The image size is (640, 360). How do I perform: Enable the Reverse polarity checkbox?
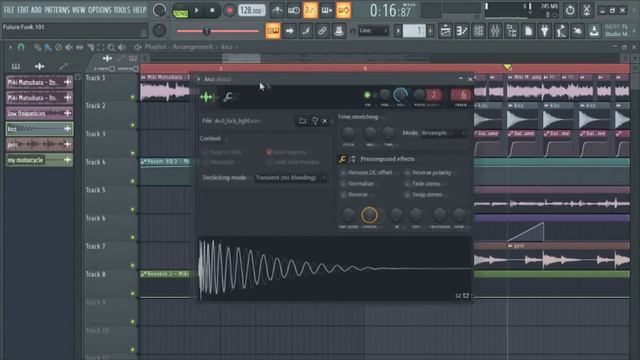(407, 173)
